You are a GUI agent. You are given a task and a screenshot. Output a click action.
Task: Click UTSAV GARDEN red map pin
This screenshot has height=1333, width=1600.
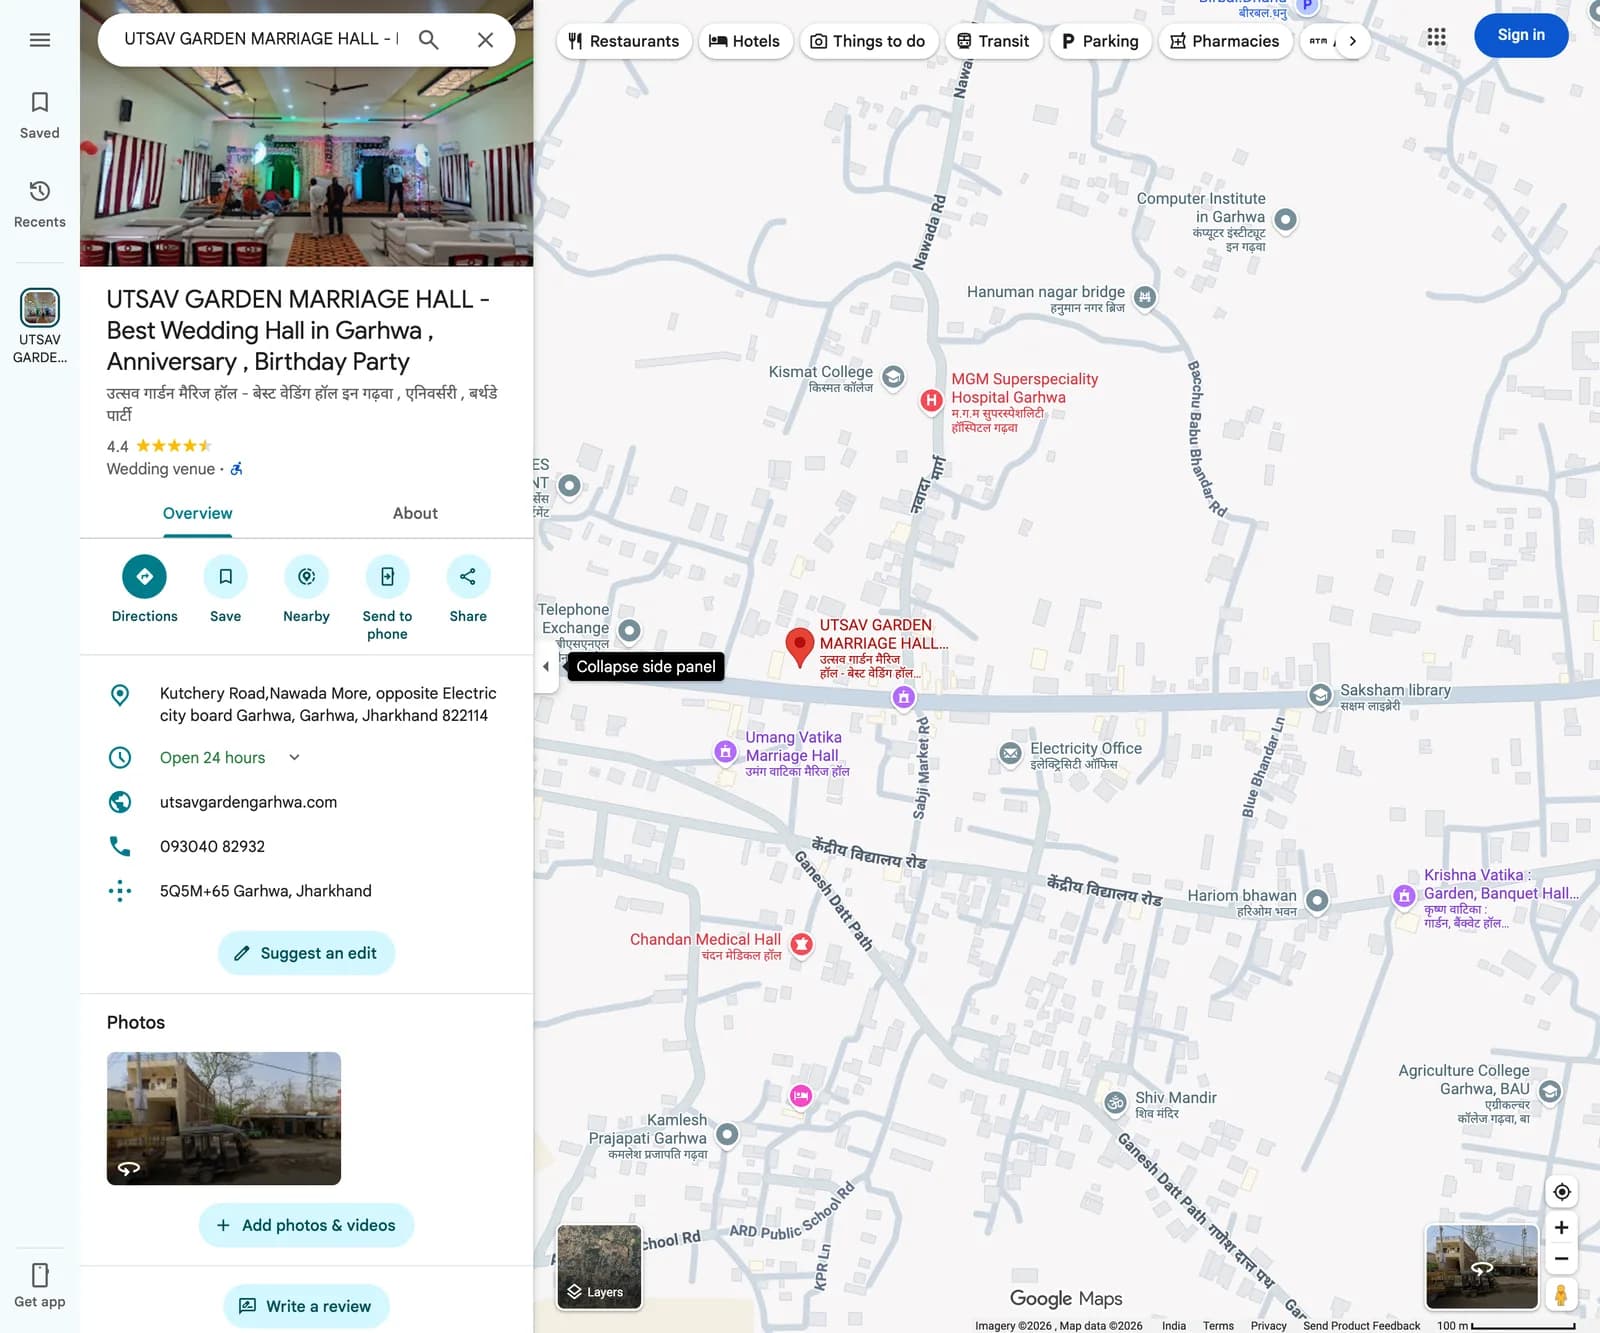click(799, 648)
